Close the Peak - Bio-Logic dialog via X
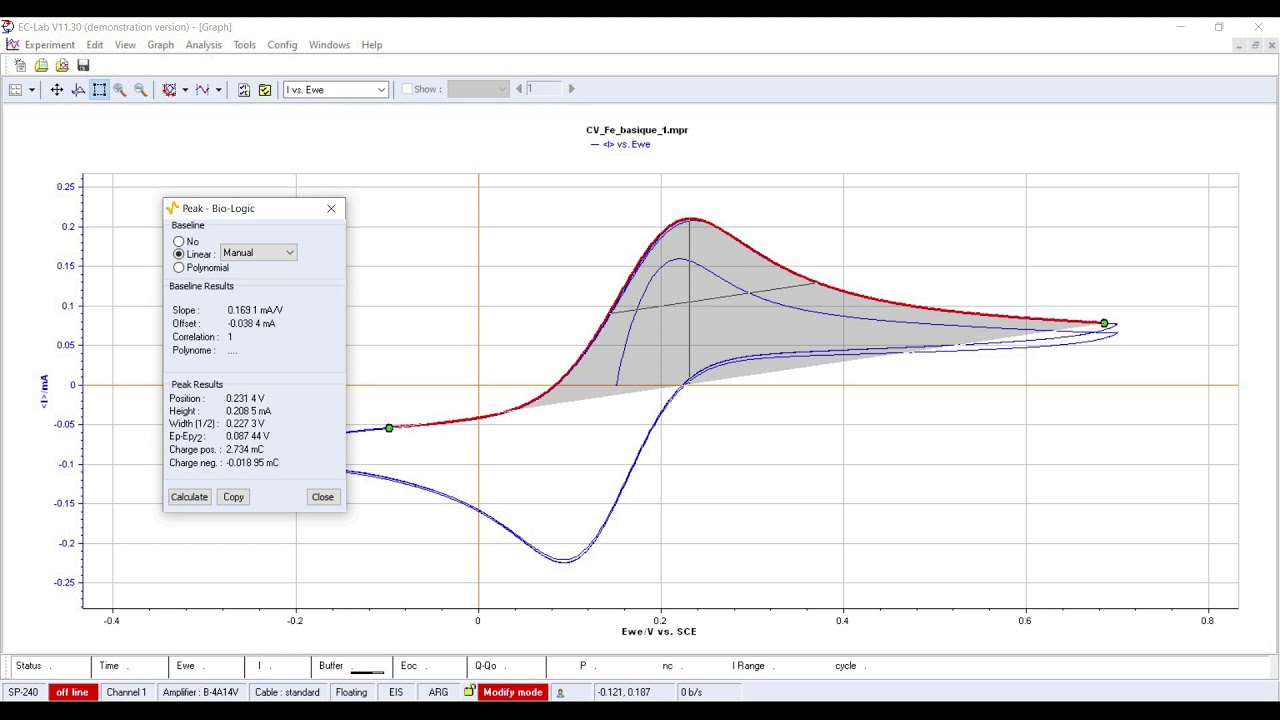Image resolution: width=1280 pixels, height=720 pixels. [x=331, y=208]
